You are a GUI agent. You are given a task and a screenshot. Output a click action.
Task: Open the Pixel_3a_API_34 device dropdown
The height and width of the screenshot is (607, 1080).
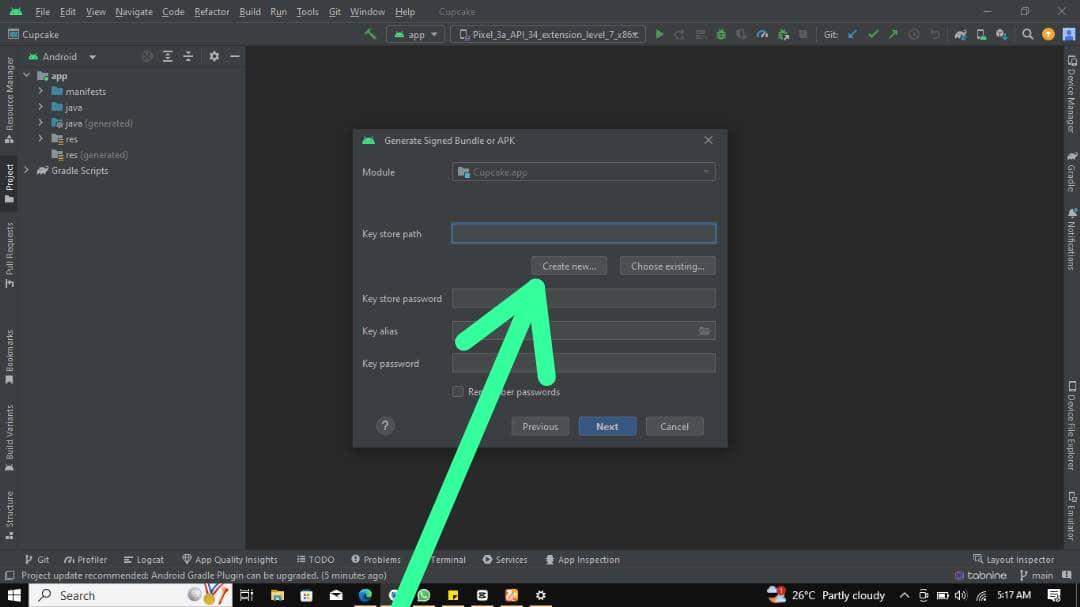[548, 34]
